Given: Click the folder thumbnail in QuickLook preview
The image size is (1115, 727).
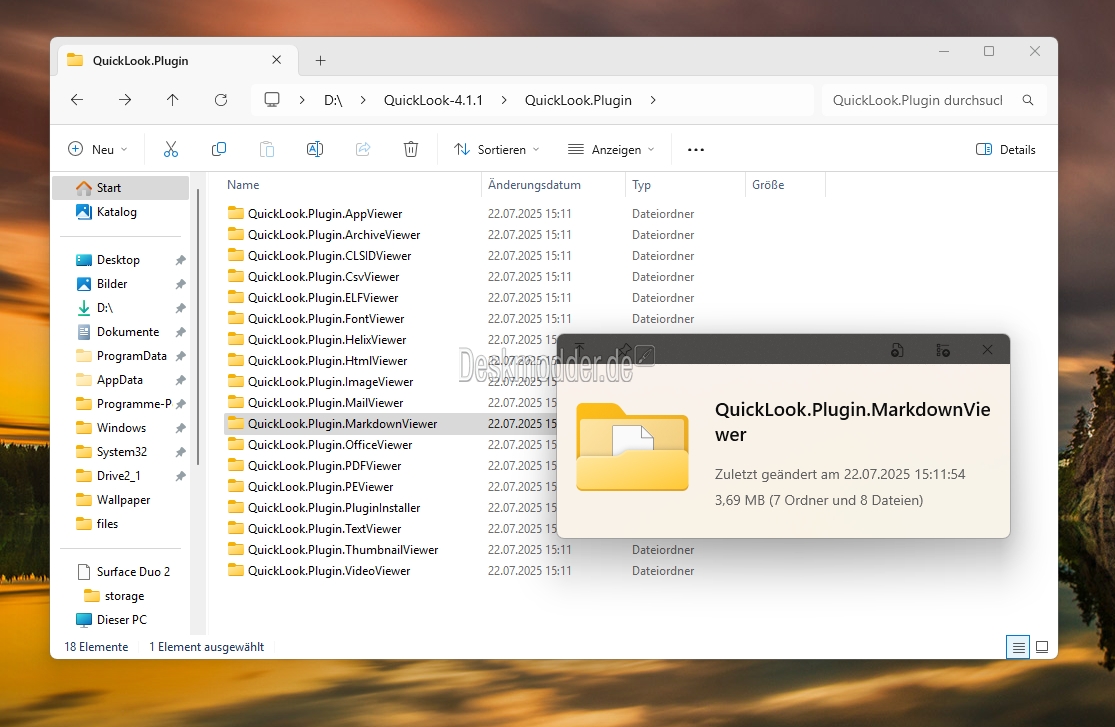Looking at the screenshot, I should click(x=632, y=447).
